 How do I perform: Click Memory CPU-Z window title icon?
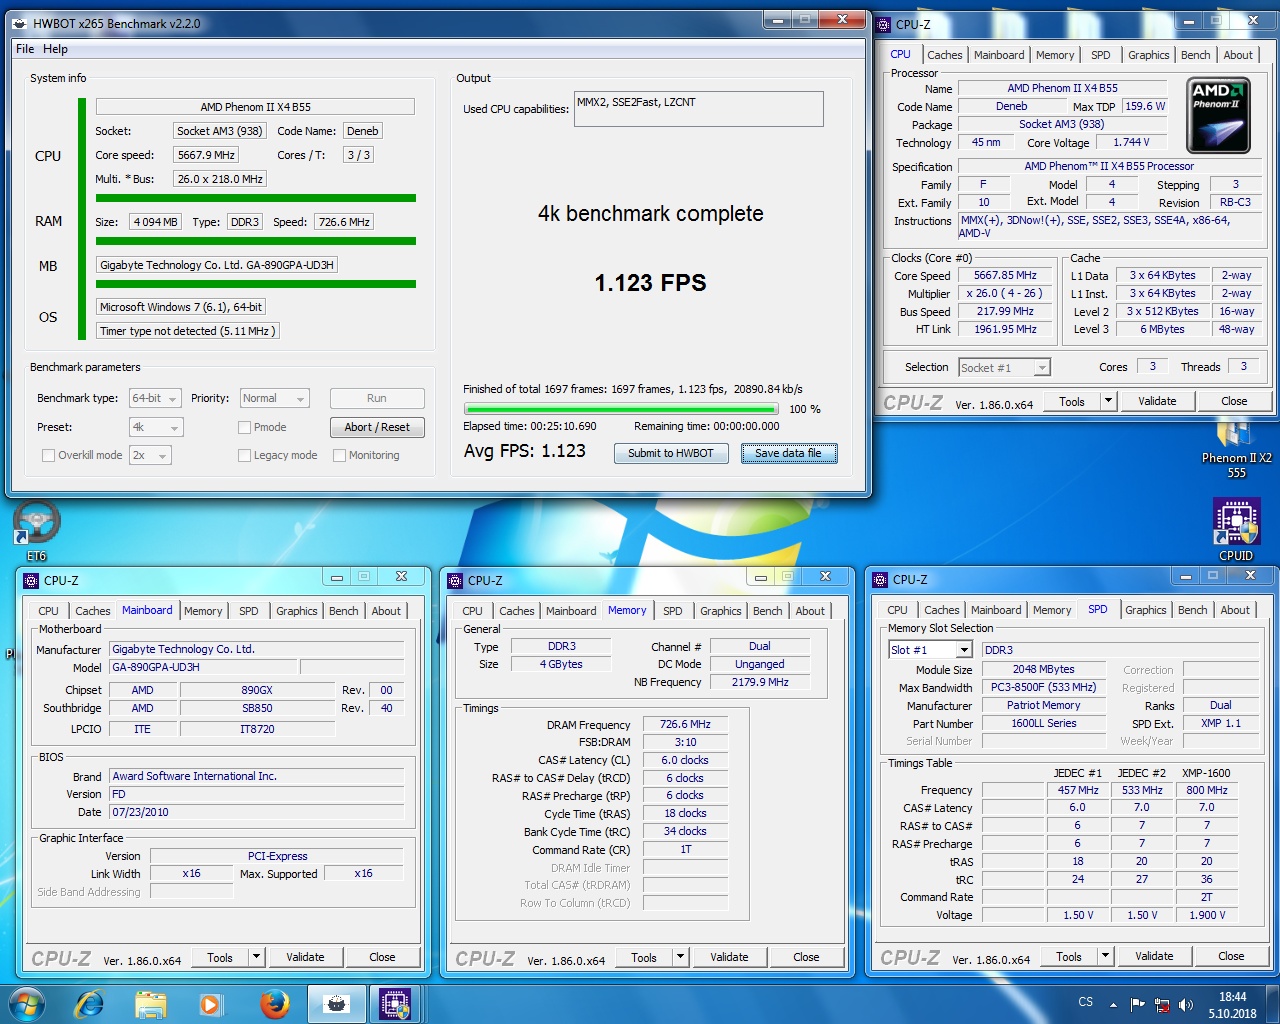click(x=455, y=580)
